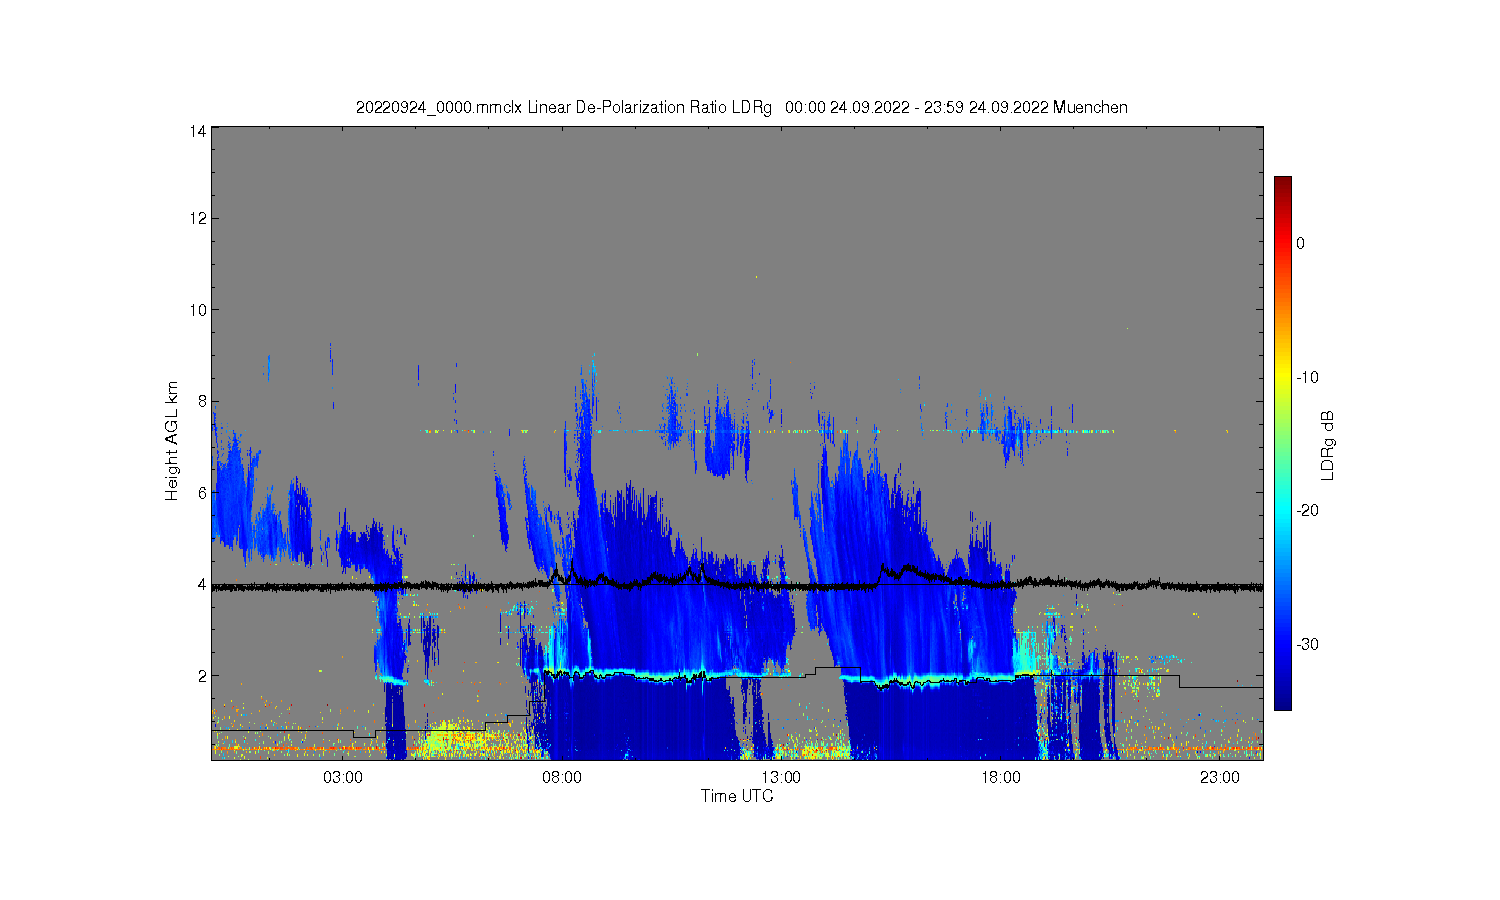Click the 18:00 time tick label
The width and height of the screenshot is (1500, 900).
click(x=1000, y=778)
